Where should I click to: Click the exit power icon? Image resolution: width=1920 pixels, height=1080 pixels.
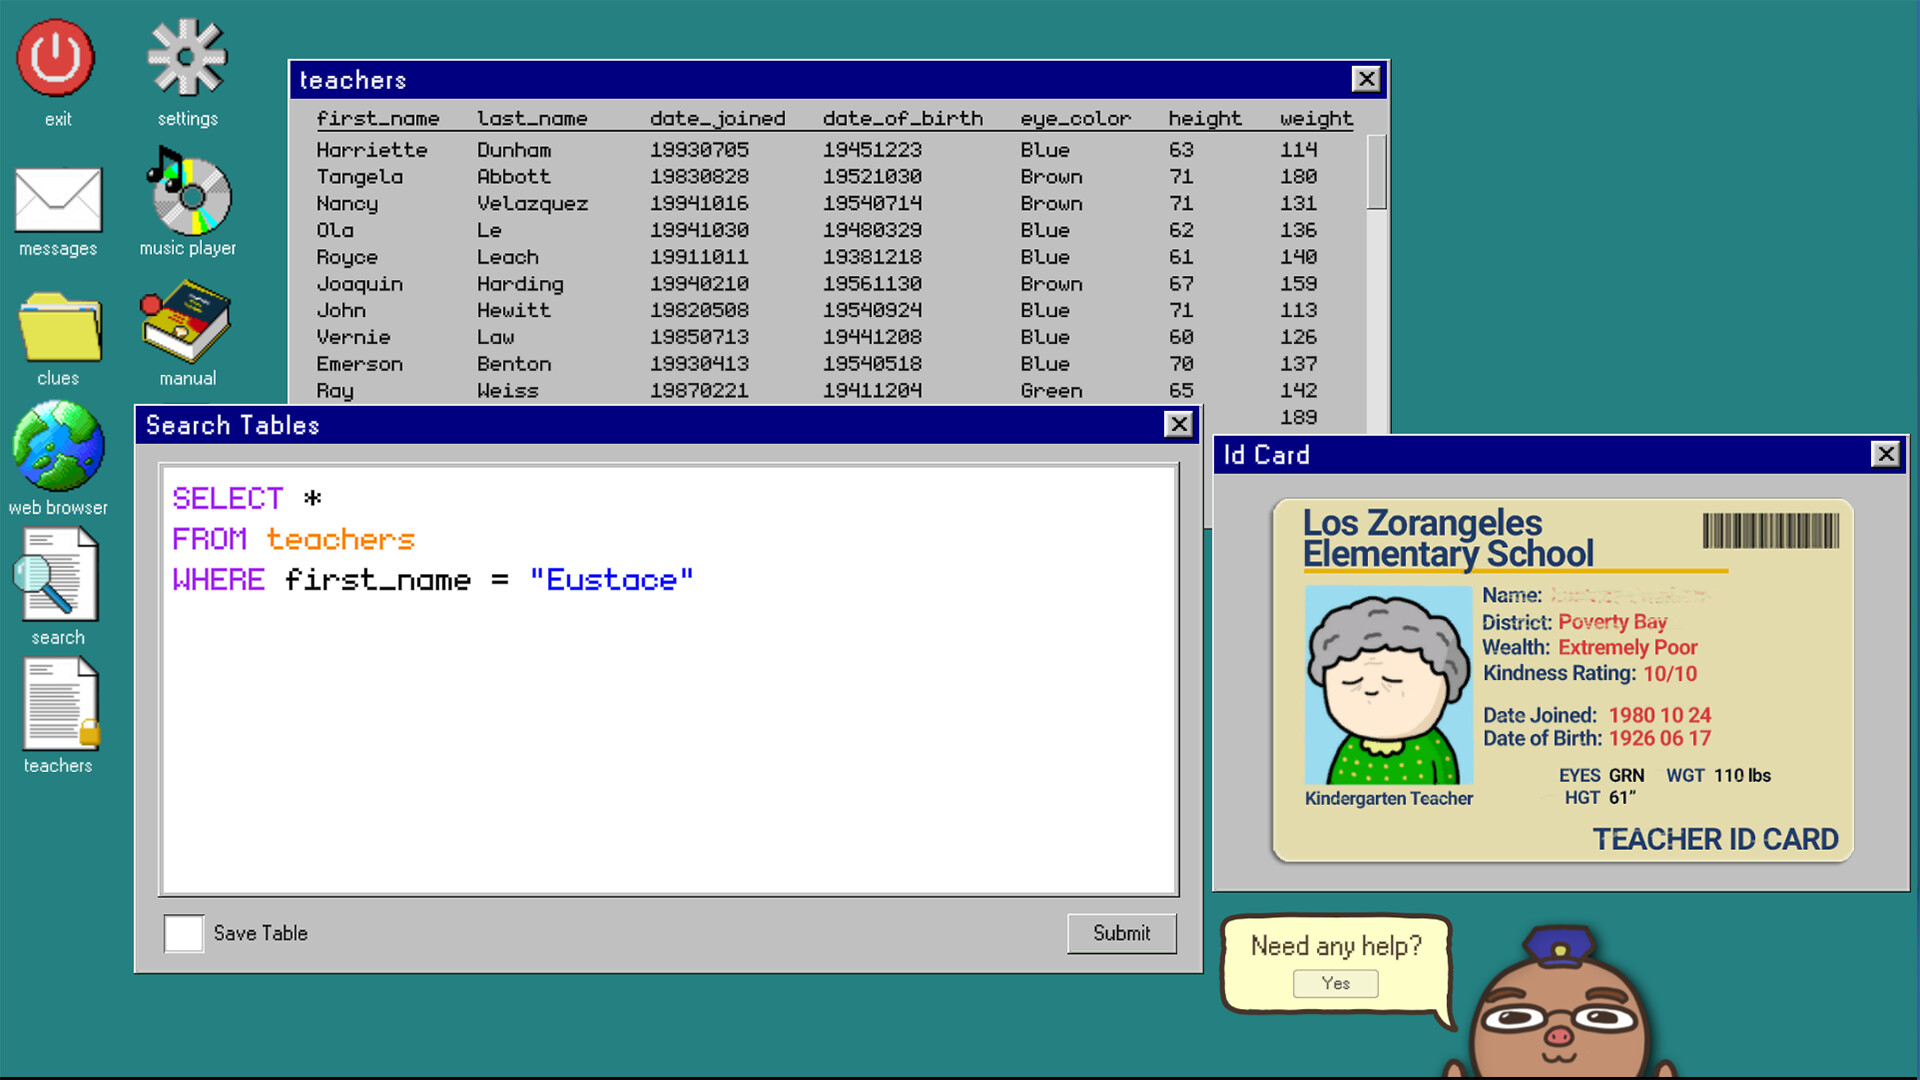click(57, 57)
